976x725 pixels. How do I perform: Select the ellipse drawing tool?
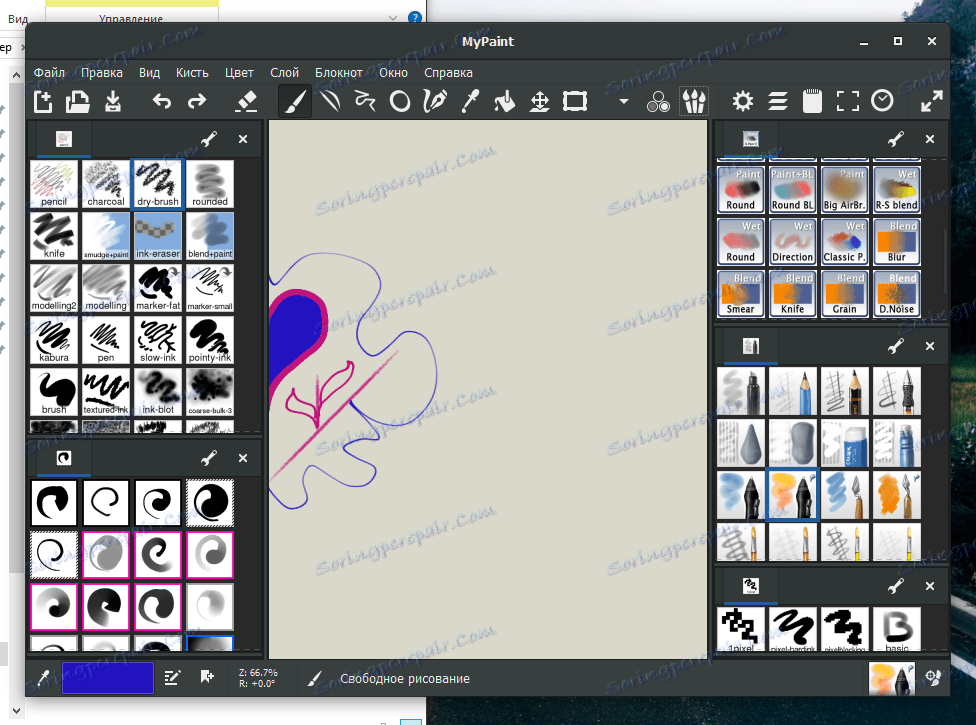click(399, 100)
